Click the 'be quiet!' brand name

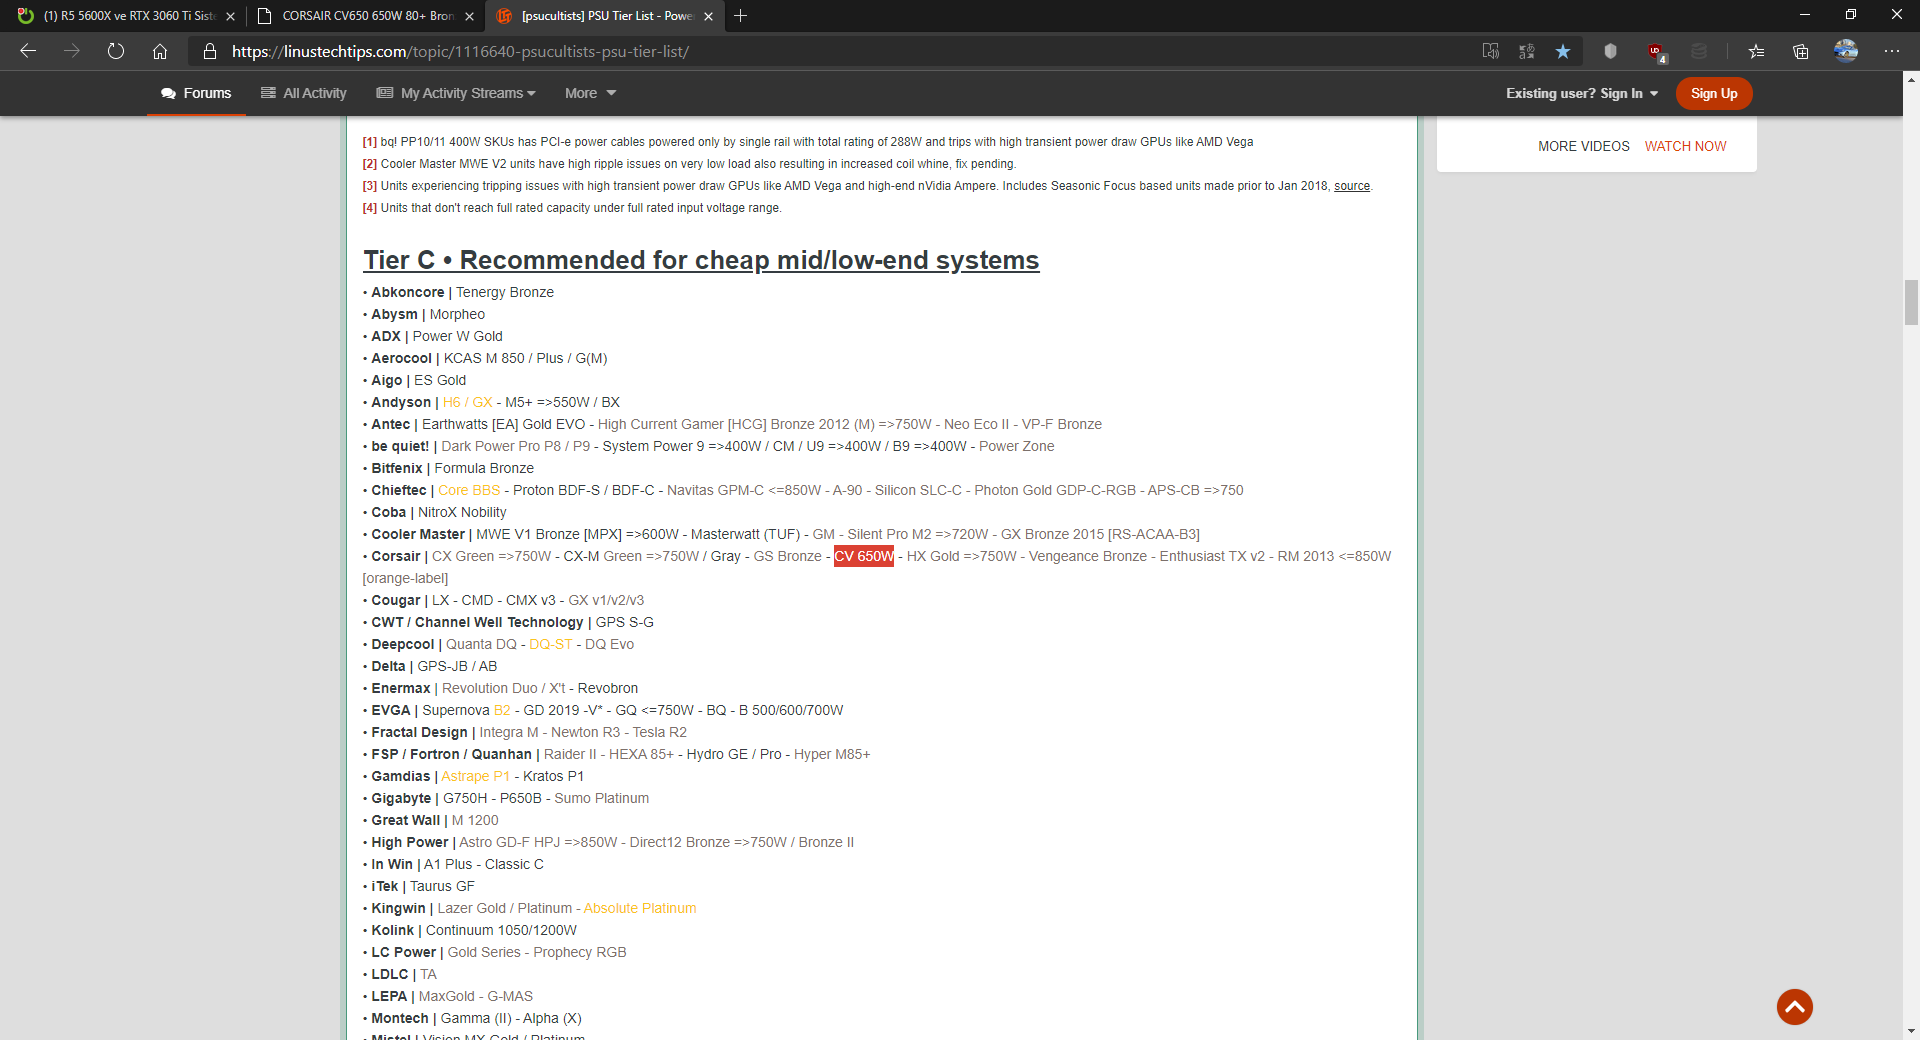pyautogui.click(x=400, y=446)
